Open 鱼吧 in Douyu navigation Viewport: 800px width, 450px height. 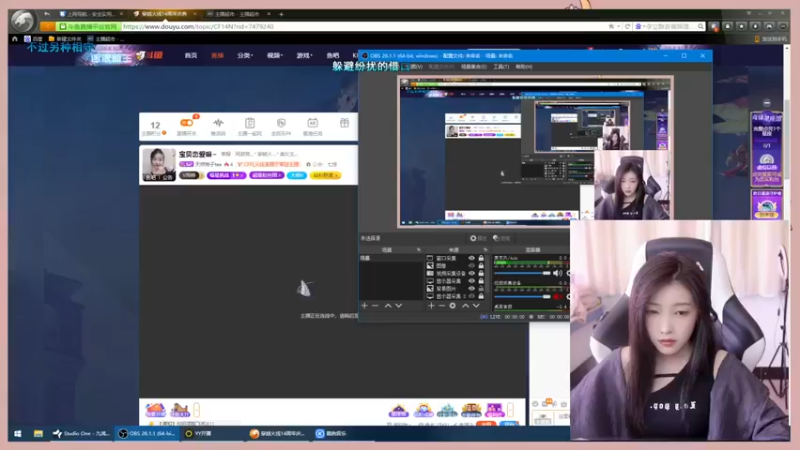[333, 56]
